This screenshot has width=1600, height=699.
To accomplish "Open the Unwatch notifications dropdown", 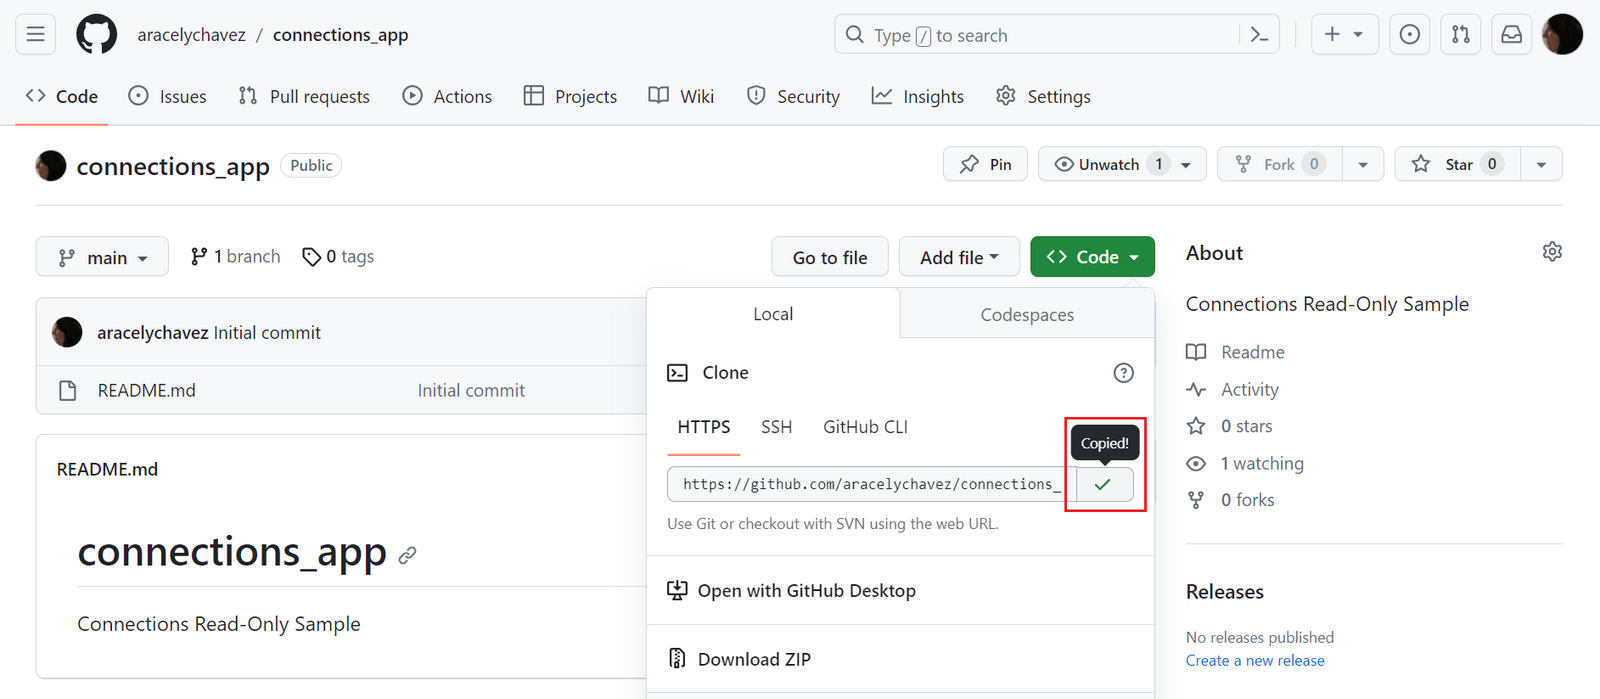I will (x=1122, y=164).
